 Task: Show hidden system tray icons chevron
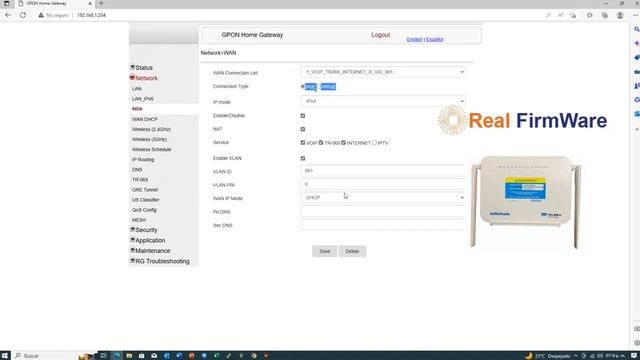click(576, 356)
